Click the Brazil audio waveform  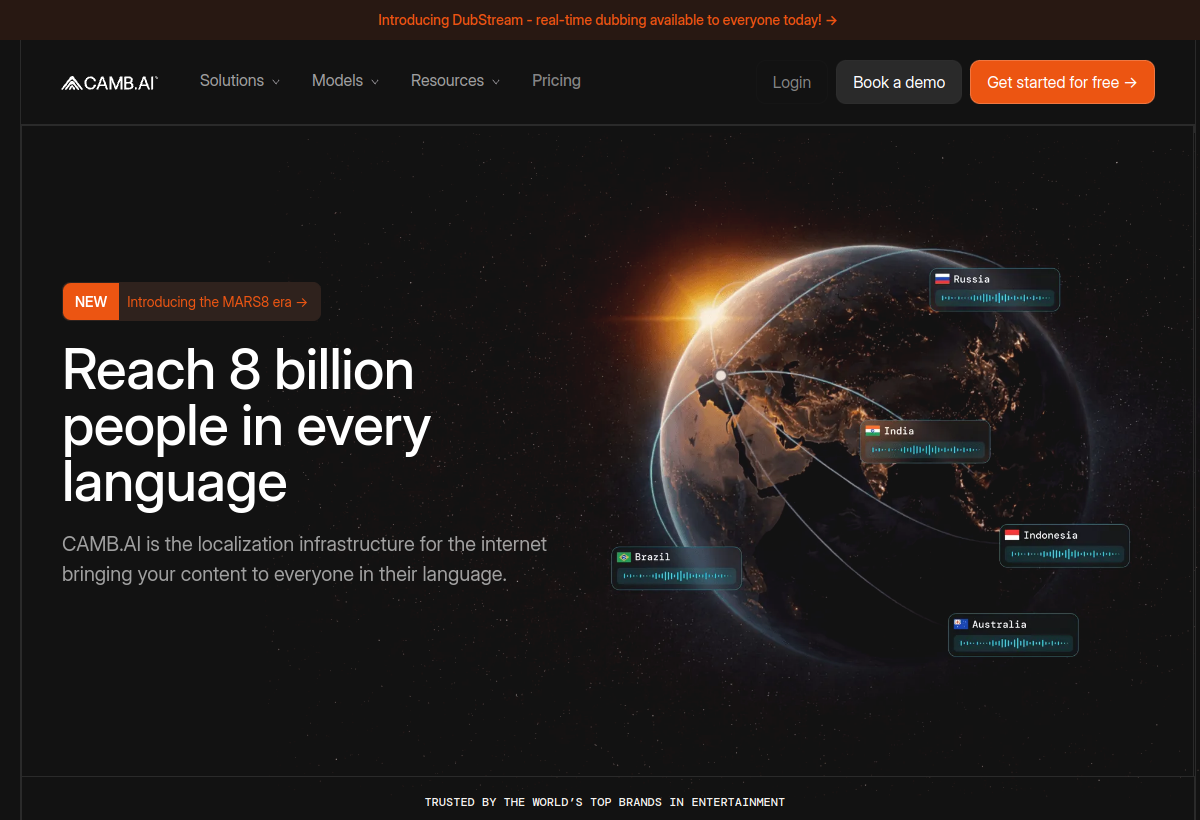(676, 576)
